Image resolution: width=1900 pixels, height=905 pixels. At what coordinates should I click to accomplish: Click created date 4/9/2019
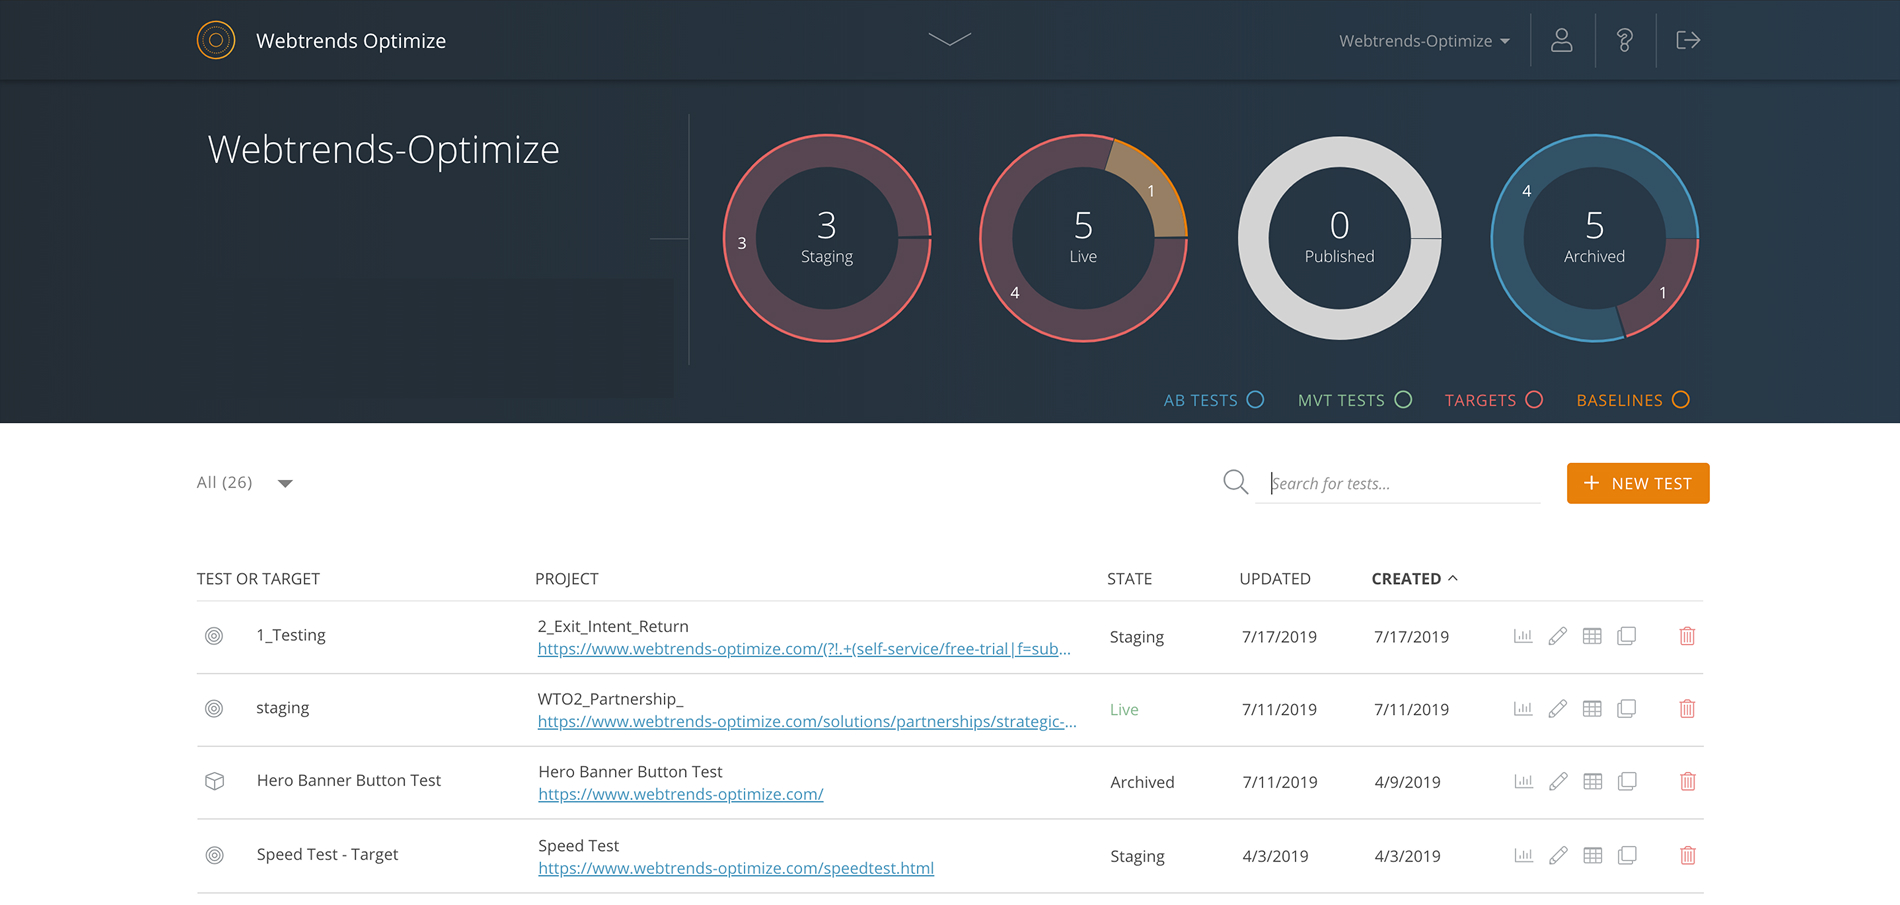pyautogui.click(x=1407, y=782)
